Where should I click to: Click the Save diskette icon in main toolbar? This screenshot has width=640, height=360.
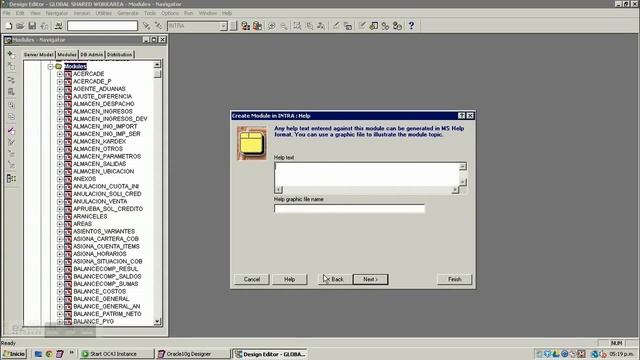32,26
